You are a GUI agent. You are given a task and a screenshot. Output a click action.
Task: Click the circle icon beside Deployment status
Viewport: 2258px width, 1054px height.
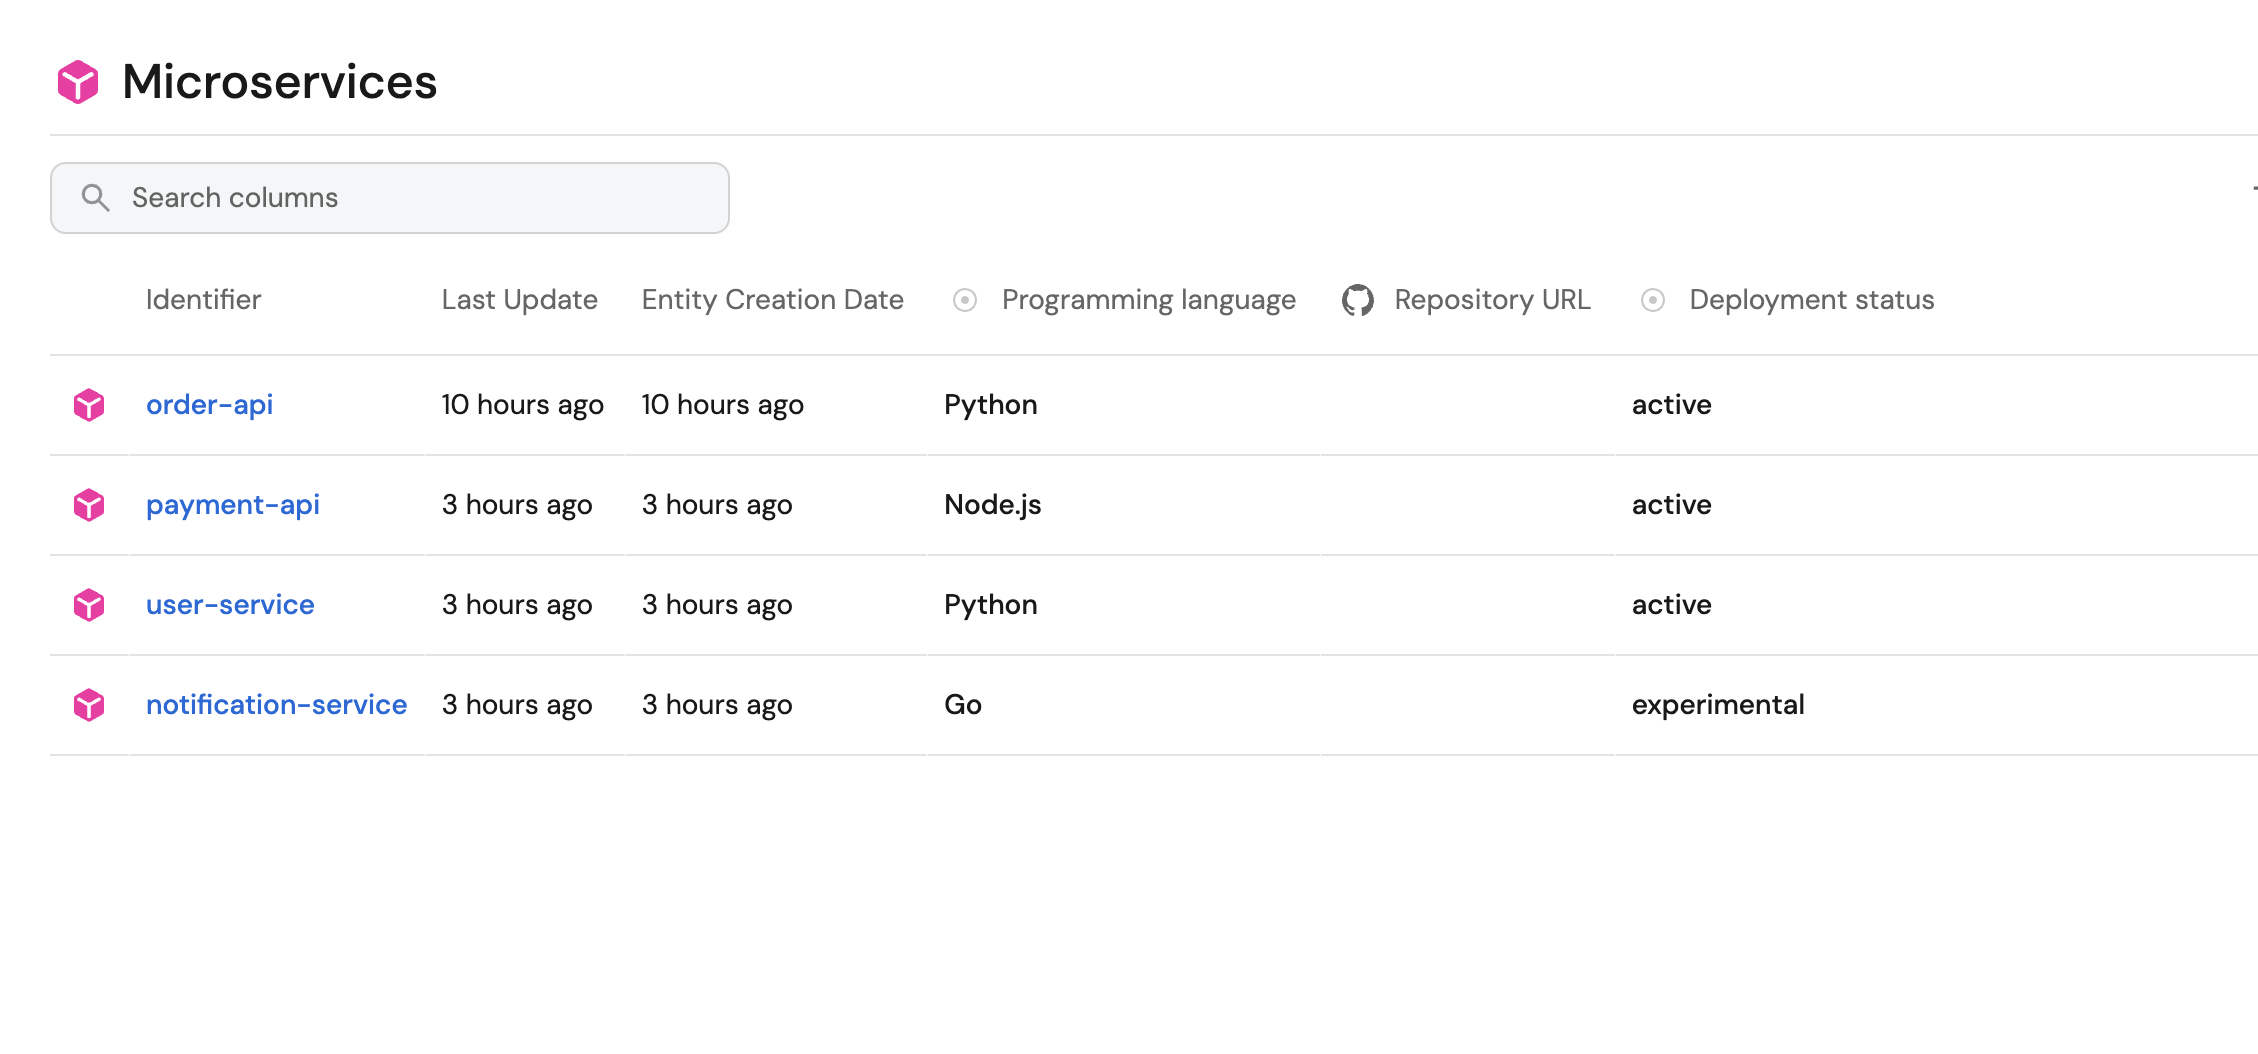tap(1652, 300)
